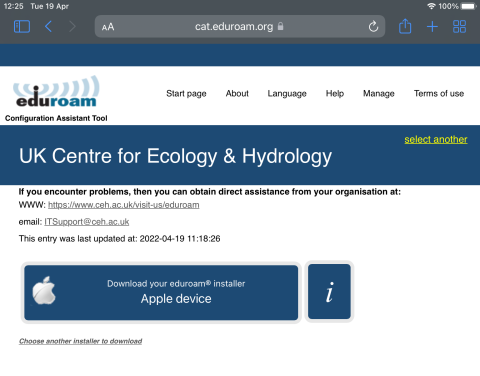480x376 pixels.
Task: Tap the 12:25 clock in status bar
Action: coord(13,6)
